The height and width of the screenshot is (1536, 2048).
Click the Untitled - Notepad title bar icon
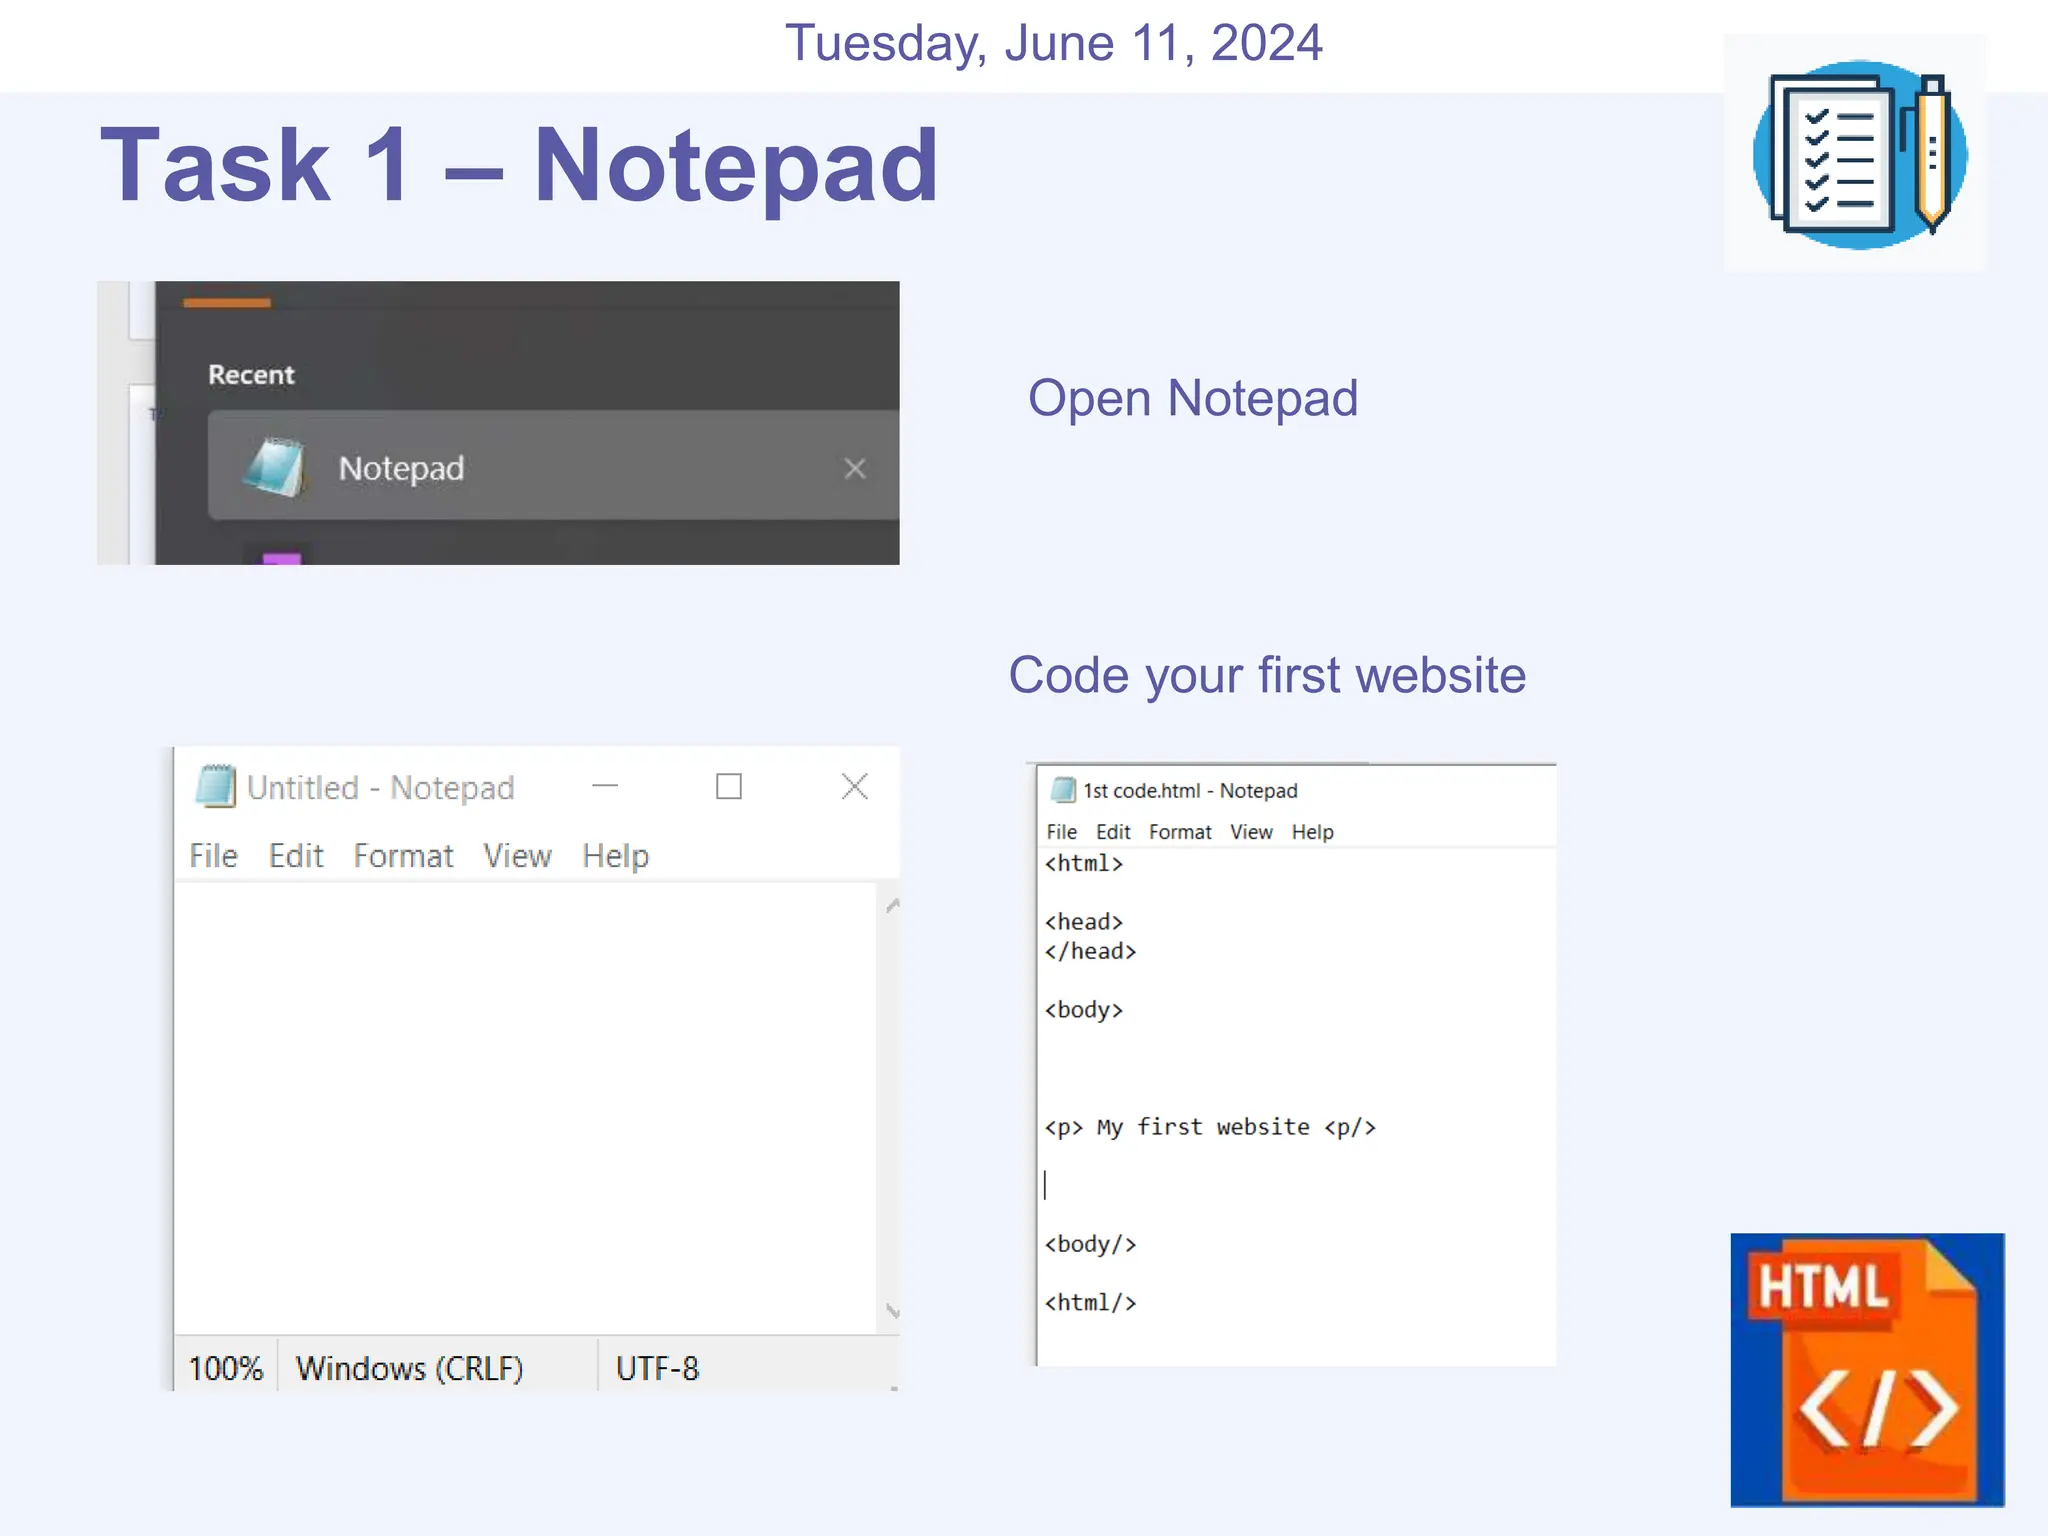click(215, 786)
